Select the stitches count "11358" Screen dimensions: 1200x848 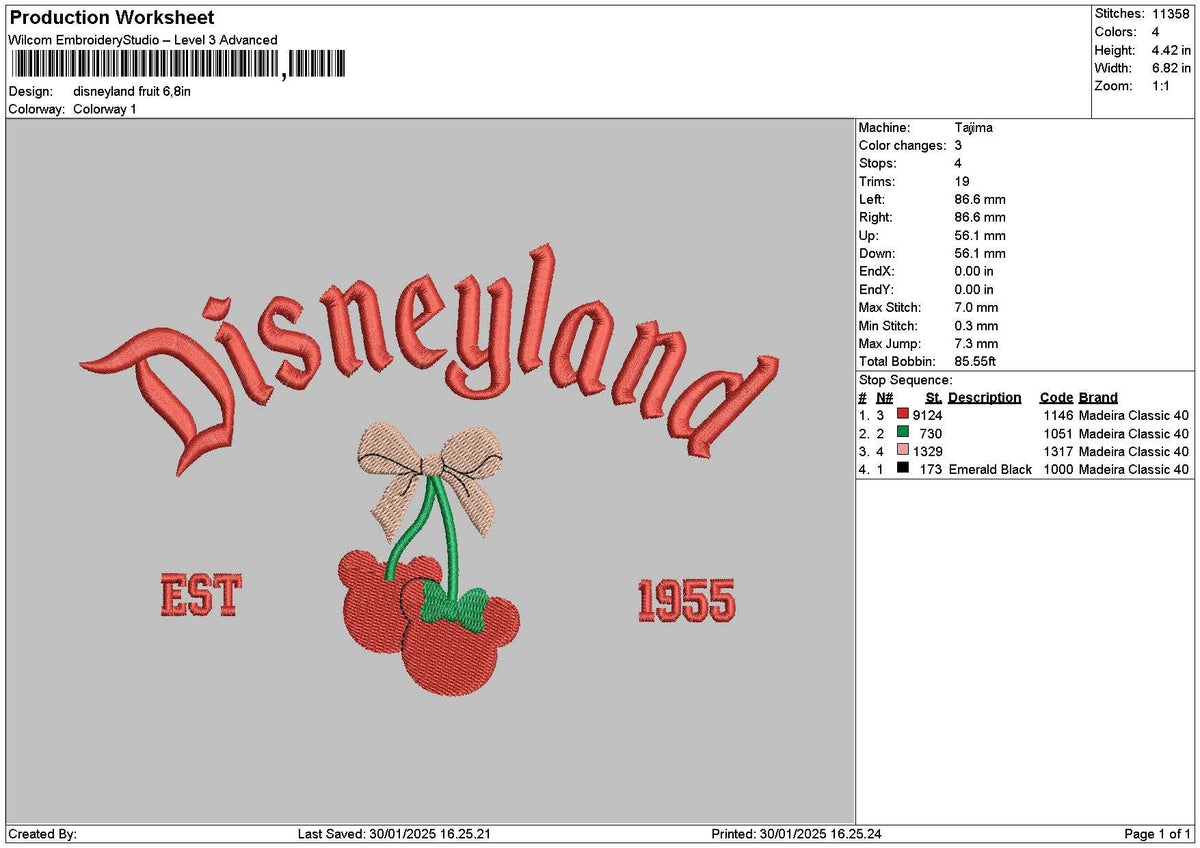pyautogui.click(x=1172, y=14)
